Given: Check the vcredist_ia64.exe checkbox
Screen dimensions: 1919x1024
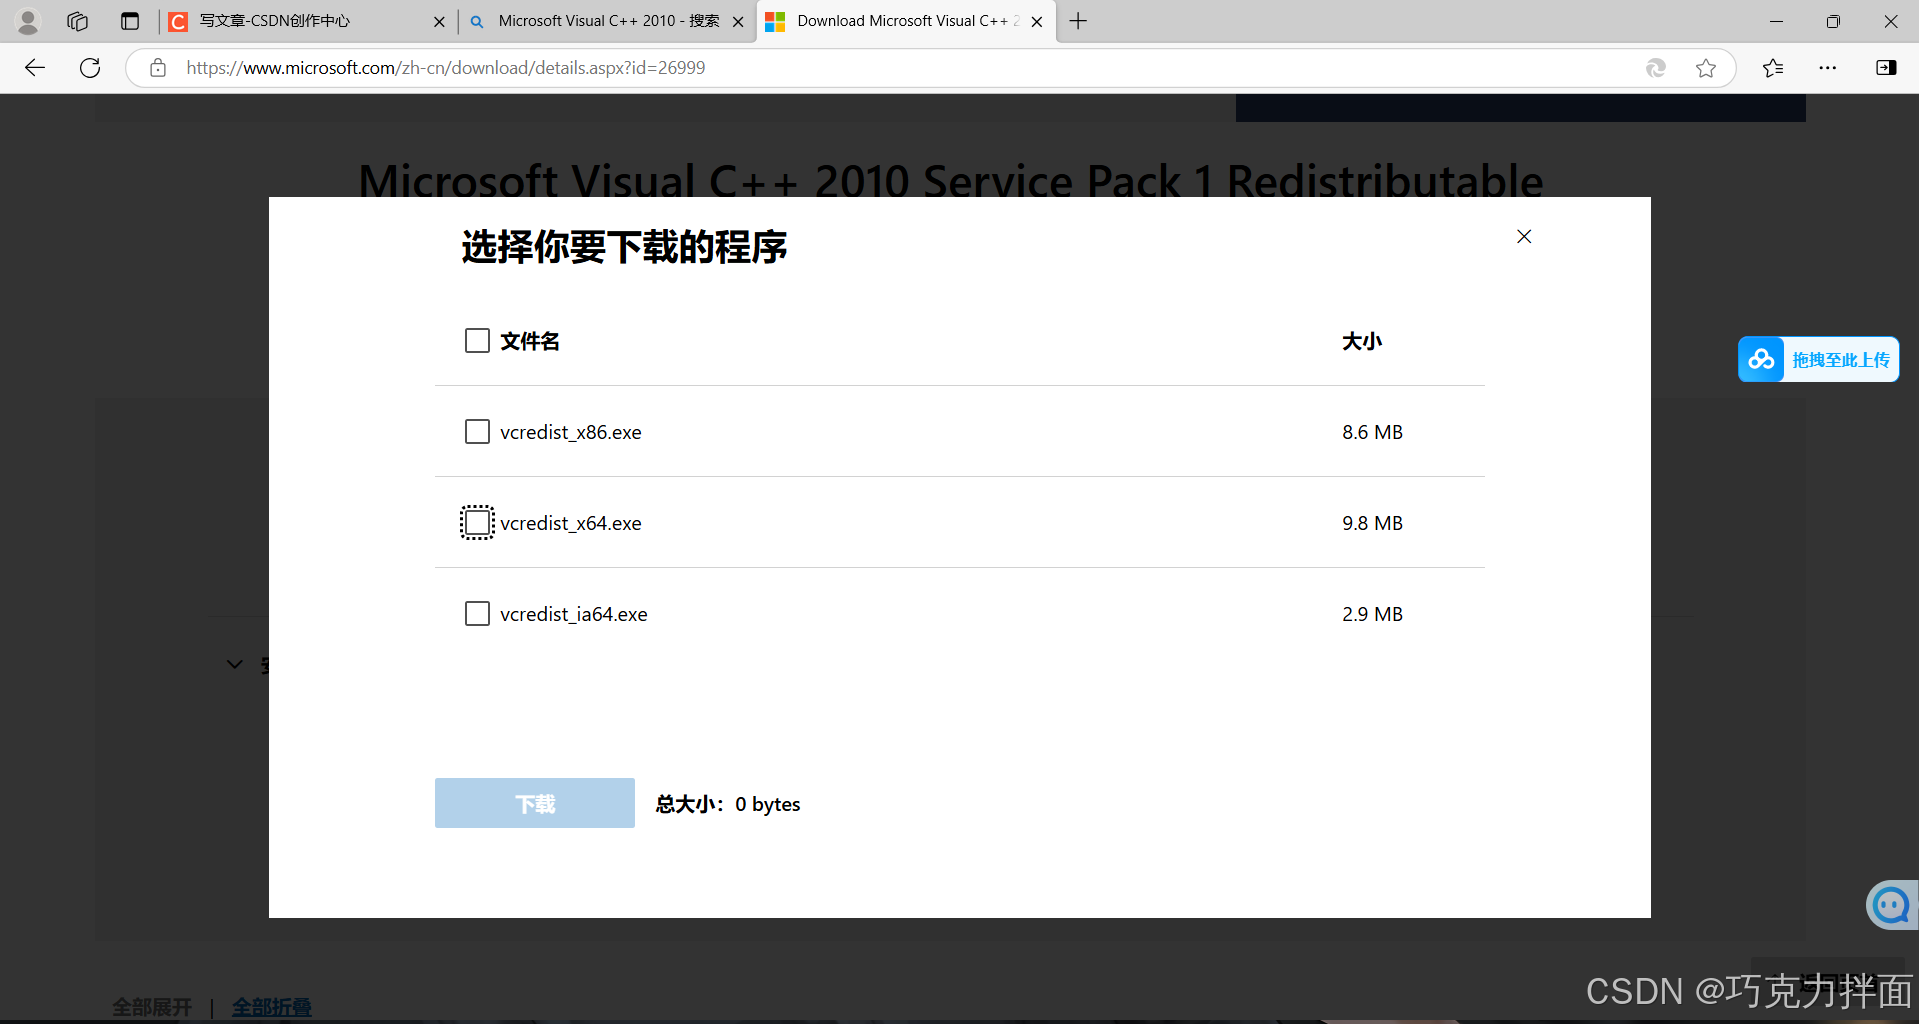Looking at the screenshot, I should [477, 614].
